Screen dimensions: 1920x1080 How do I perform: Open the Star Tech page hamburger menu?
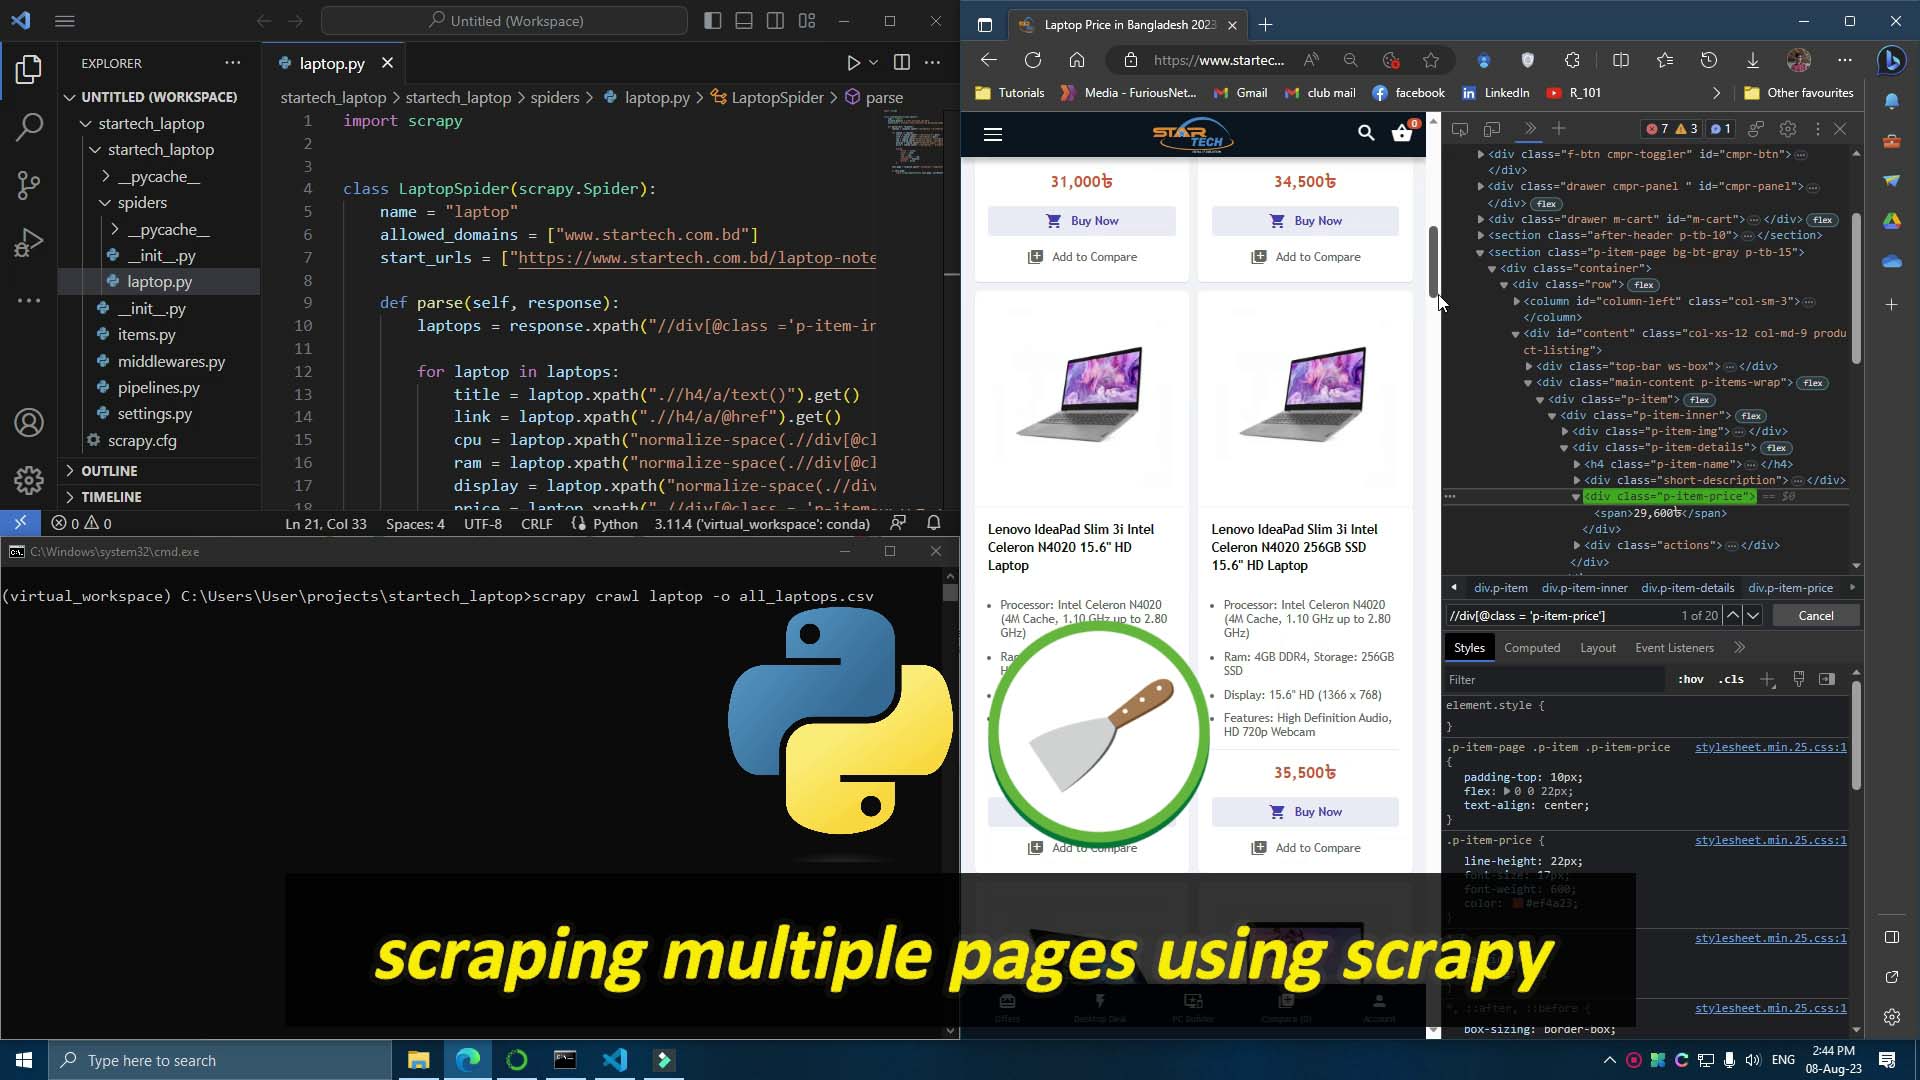[x=993, y=134]
